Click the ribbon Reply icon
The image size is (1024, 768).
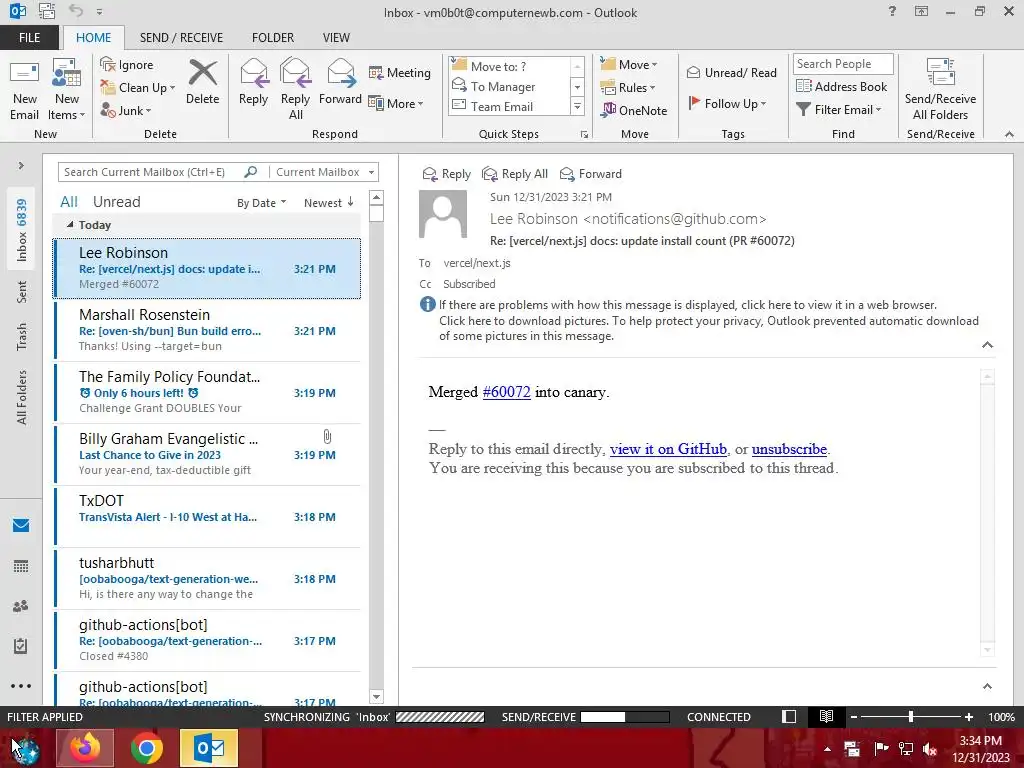253,72
